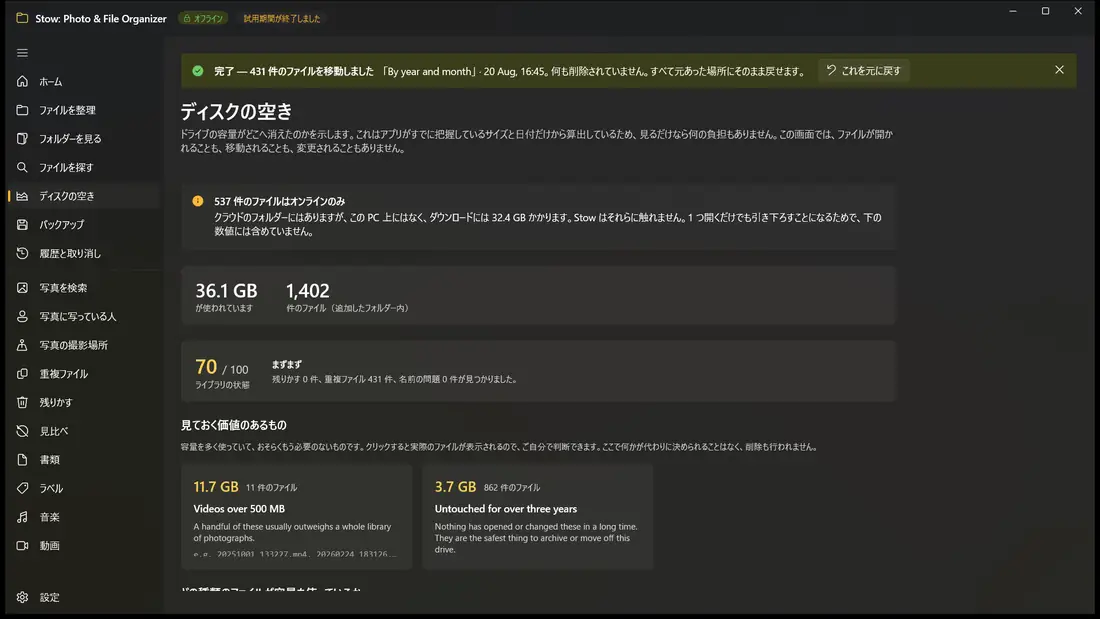
Task: Go to ディスクの空き menu item
Action: click(x=84, y=197)
